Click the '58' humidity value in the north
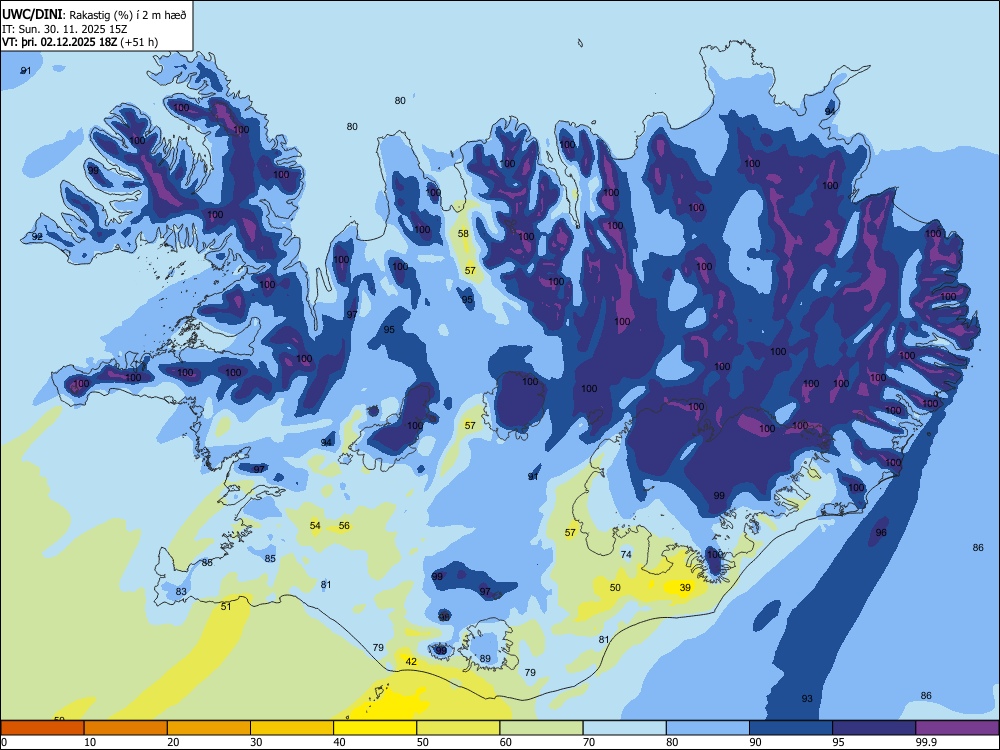Viewport: 1000px width, 750px height. pos(463,233)
